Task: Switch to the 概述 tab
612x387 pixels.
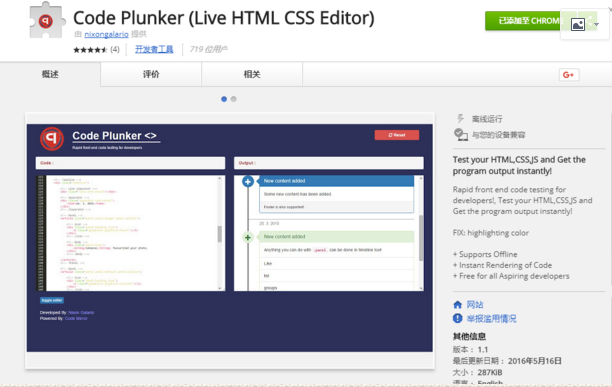Action: 50,74
